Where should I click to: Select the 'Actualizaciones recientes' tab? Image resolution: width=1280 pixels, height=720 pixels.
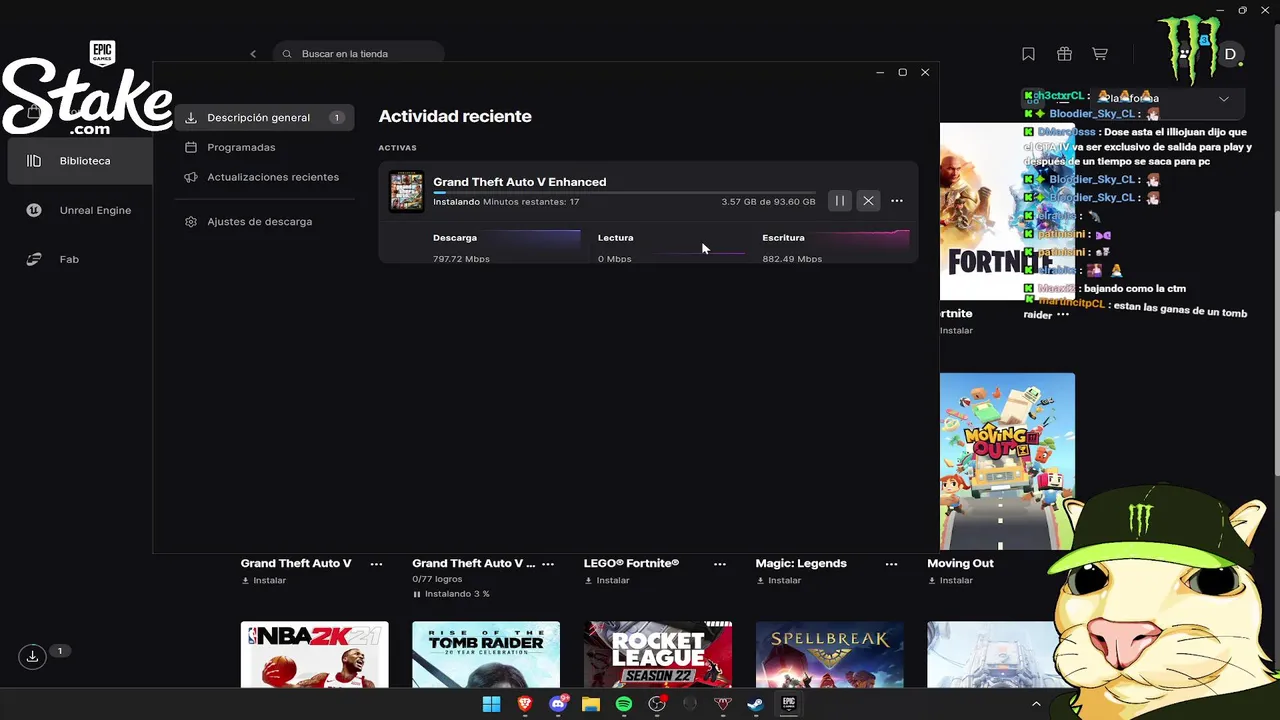click(x=261, y=177)
